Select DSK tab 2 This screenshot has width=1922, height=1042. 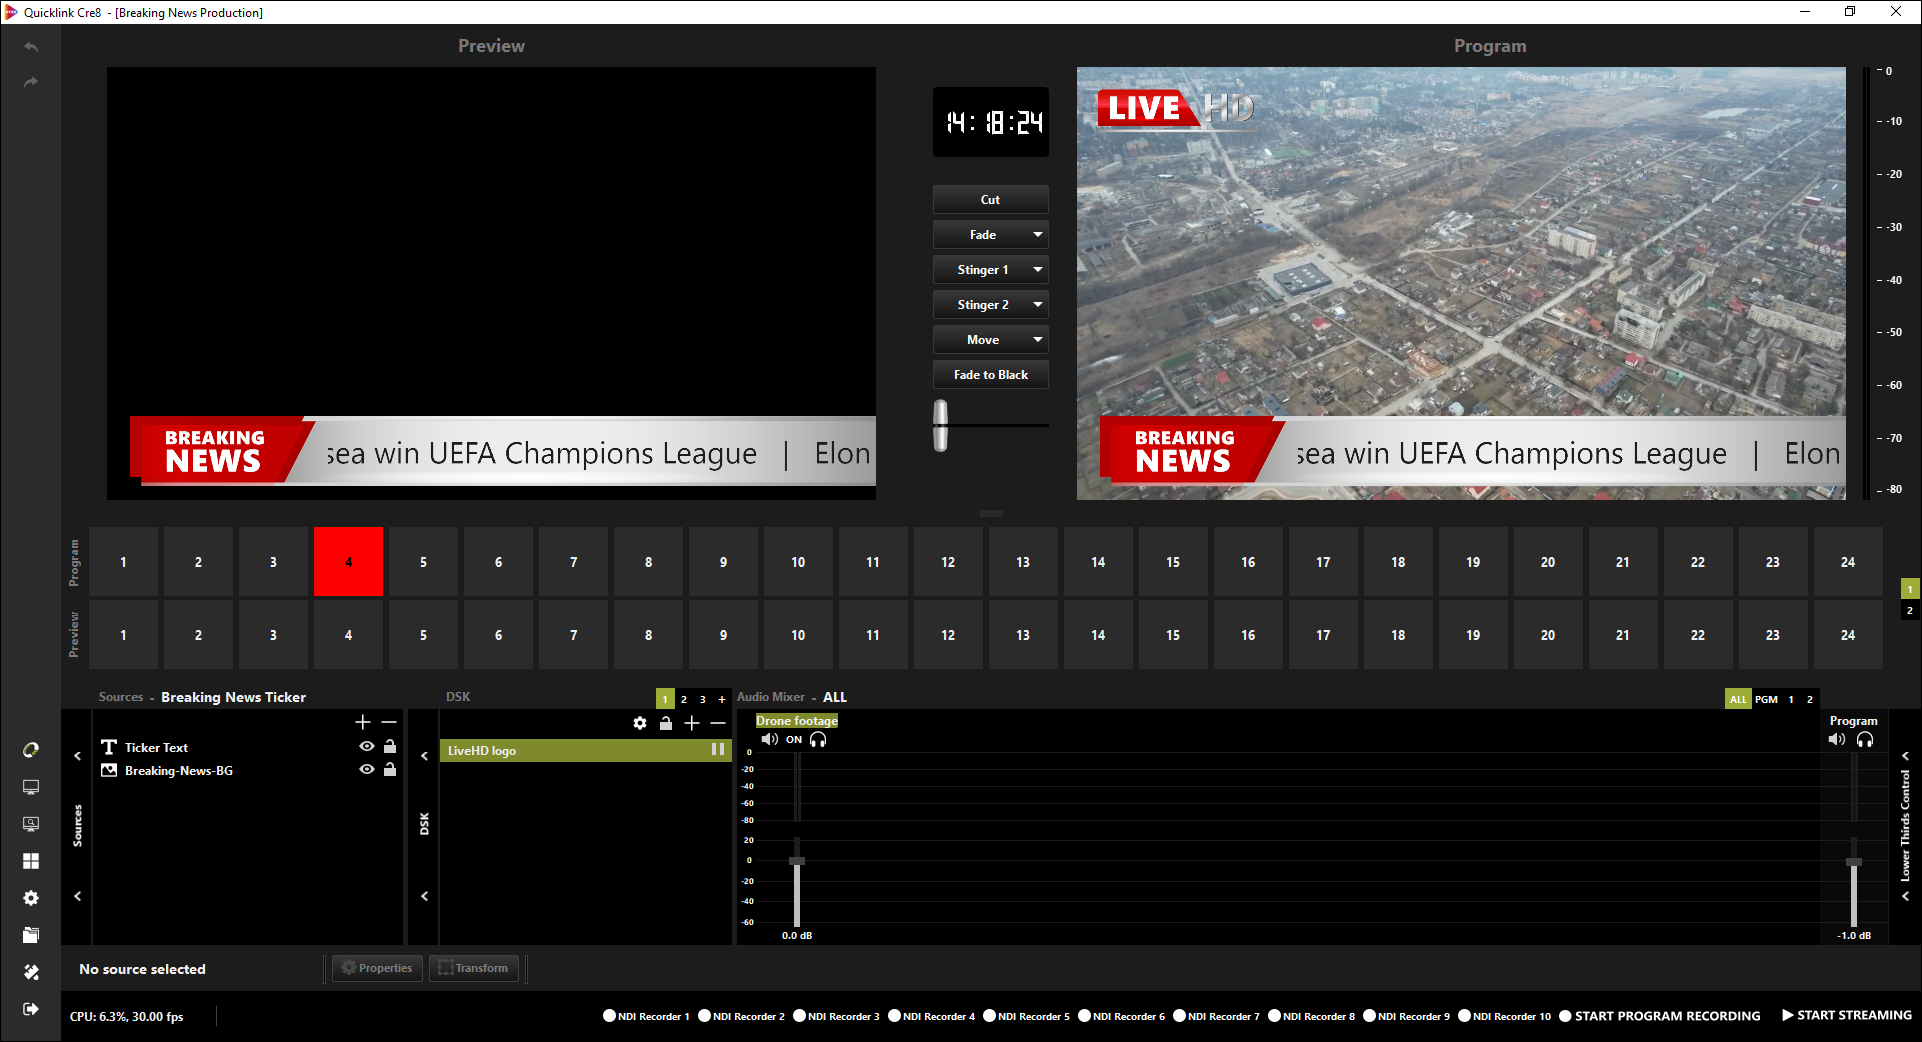(684, 699)
